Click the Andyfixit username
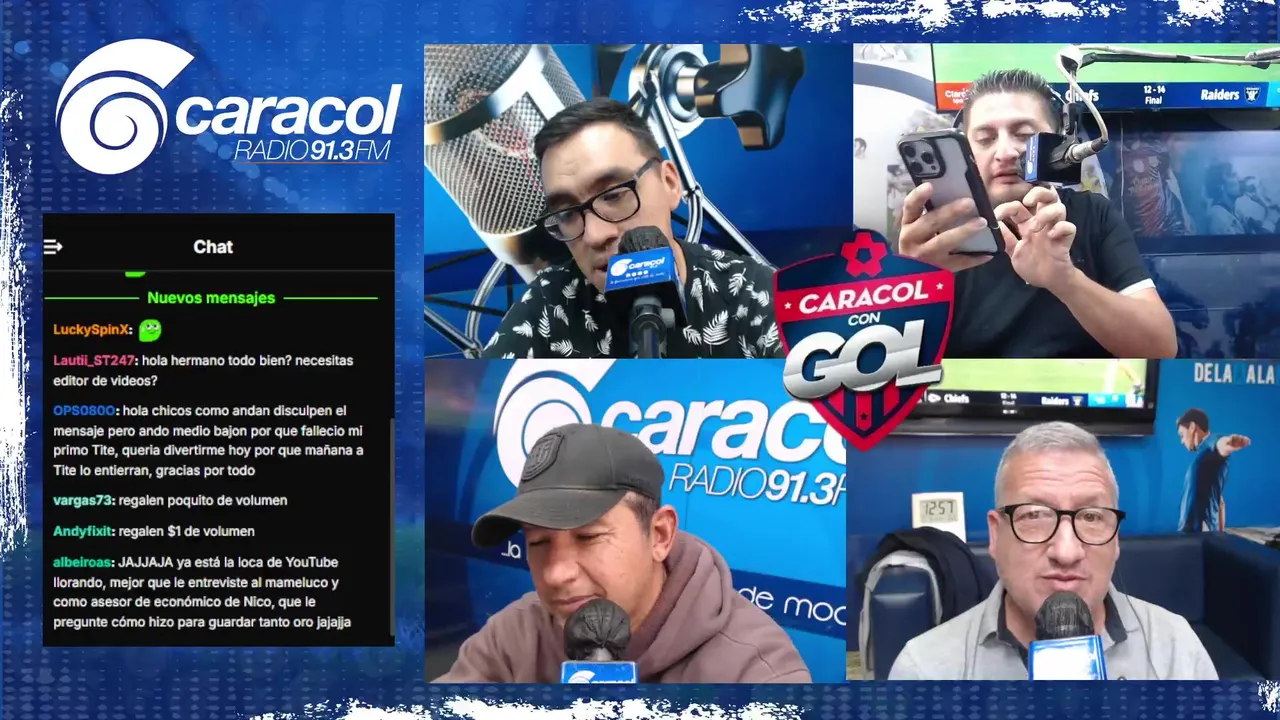This screenshot has height=720, width=1280. tap(83, 531)
